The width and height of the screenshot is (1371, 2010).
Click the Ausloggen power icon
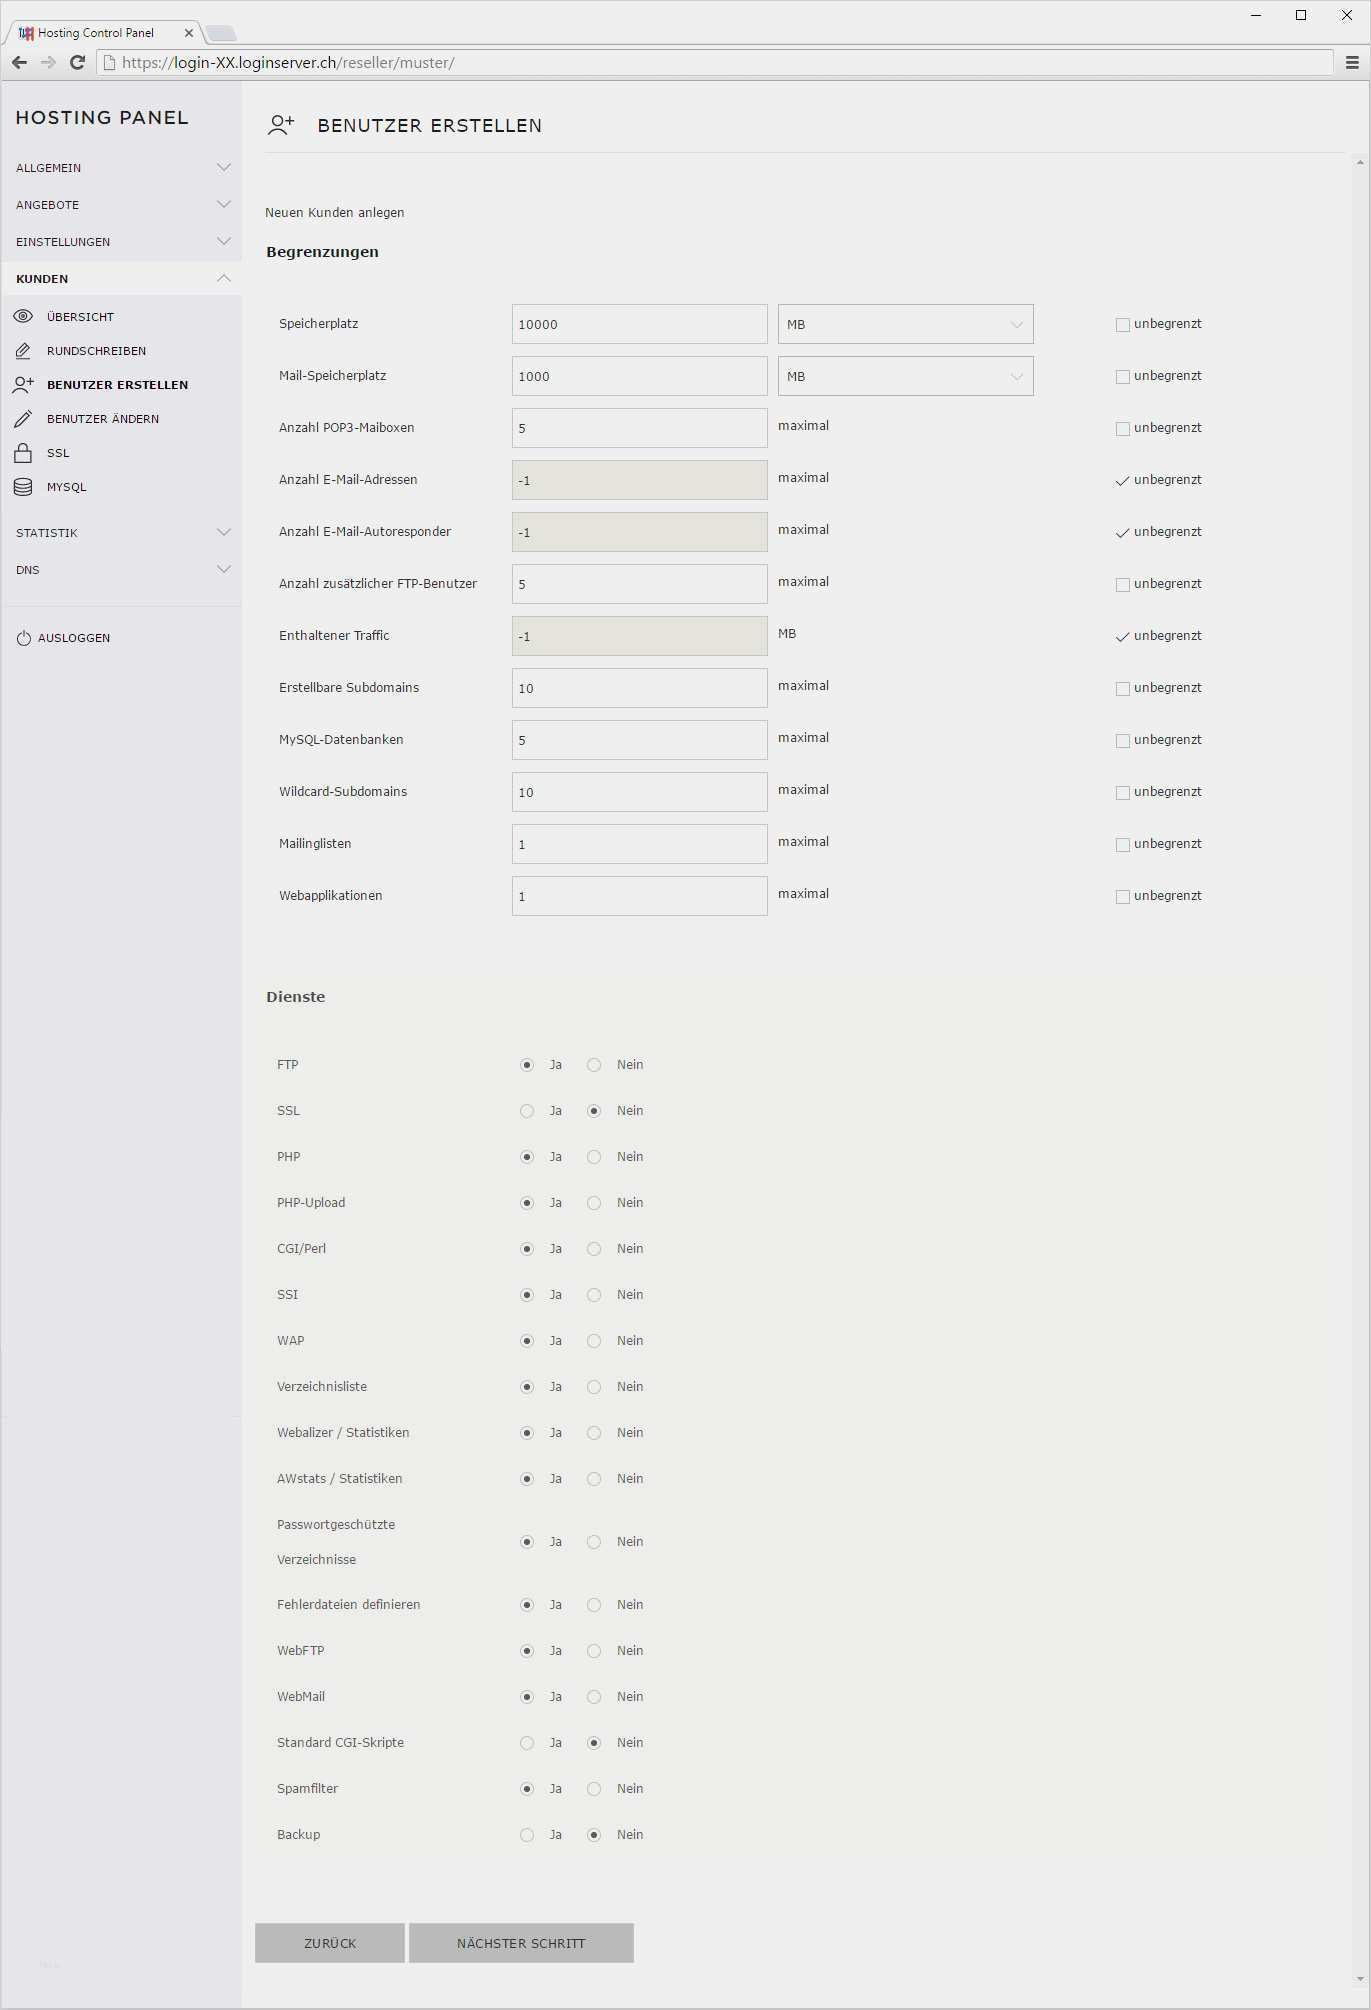pyautogui.click(x=24, y=638)
